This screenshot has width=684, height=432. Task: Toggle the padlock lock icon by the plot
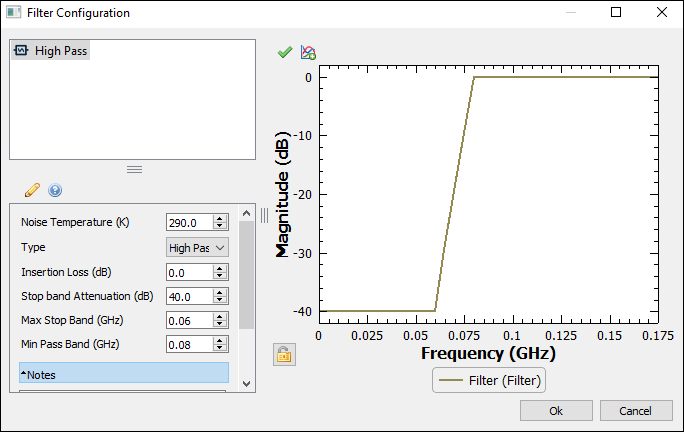(x=284, y=354)
